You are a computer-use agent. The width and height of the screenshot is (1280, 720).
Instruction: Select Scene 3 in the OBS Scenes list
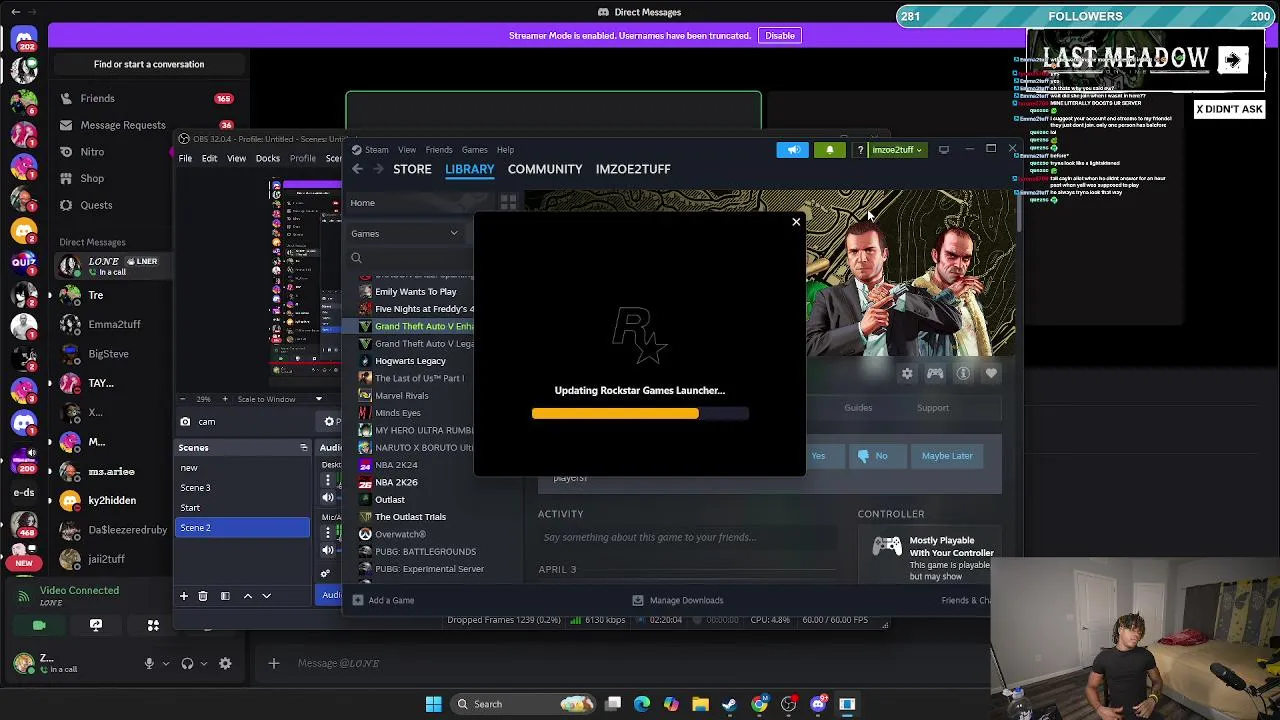(243, 488)
